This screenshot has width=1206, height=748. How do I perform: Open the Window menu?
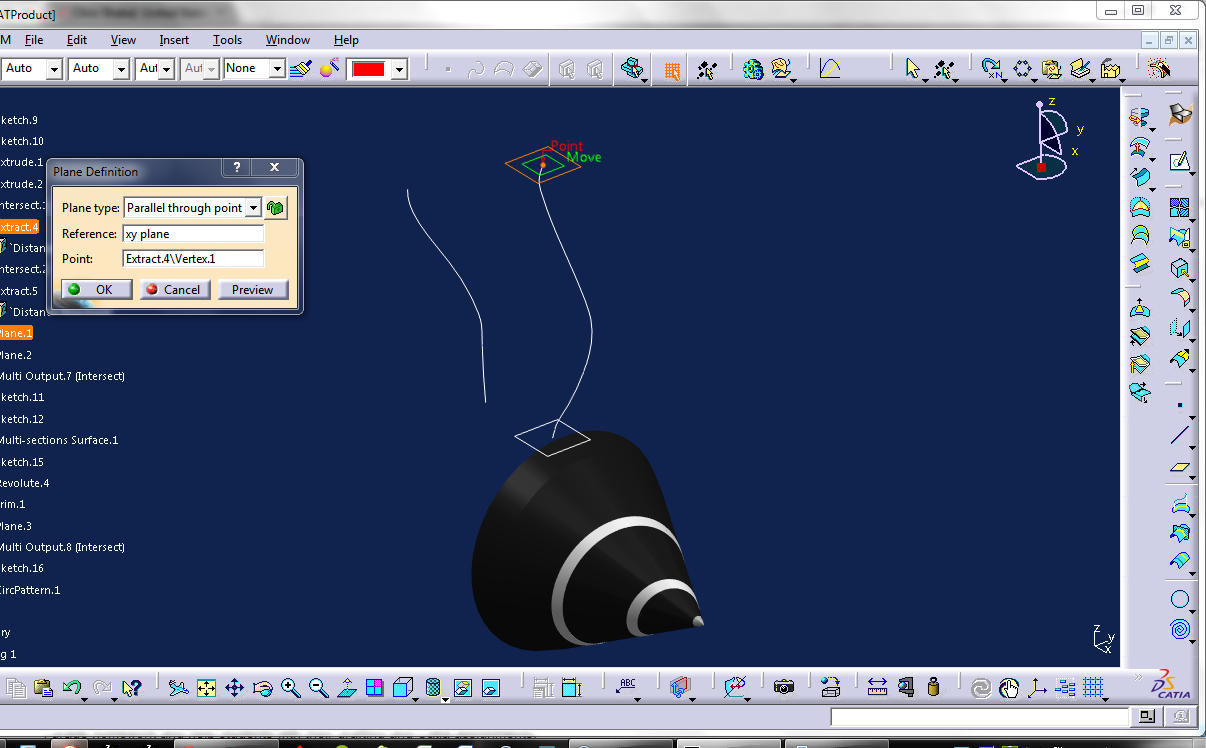coord(288,40)
